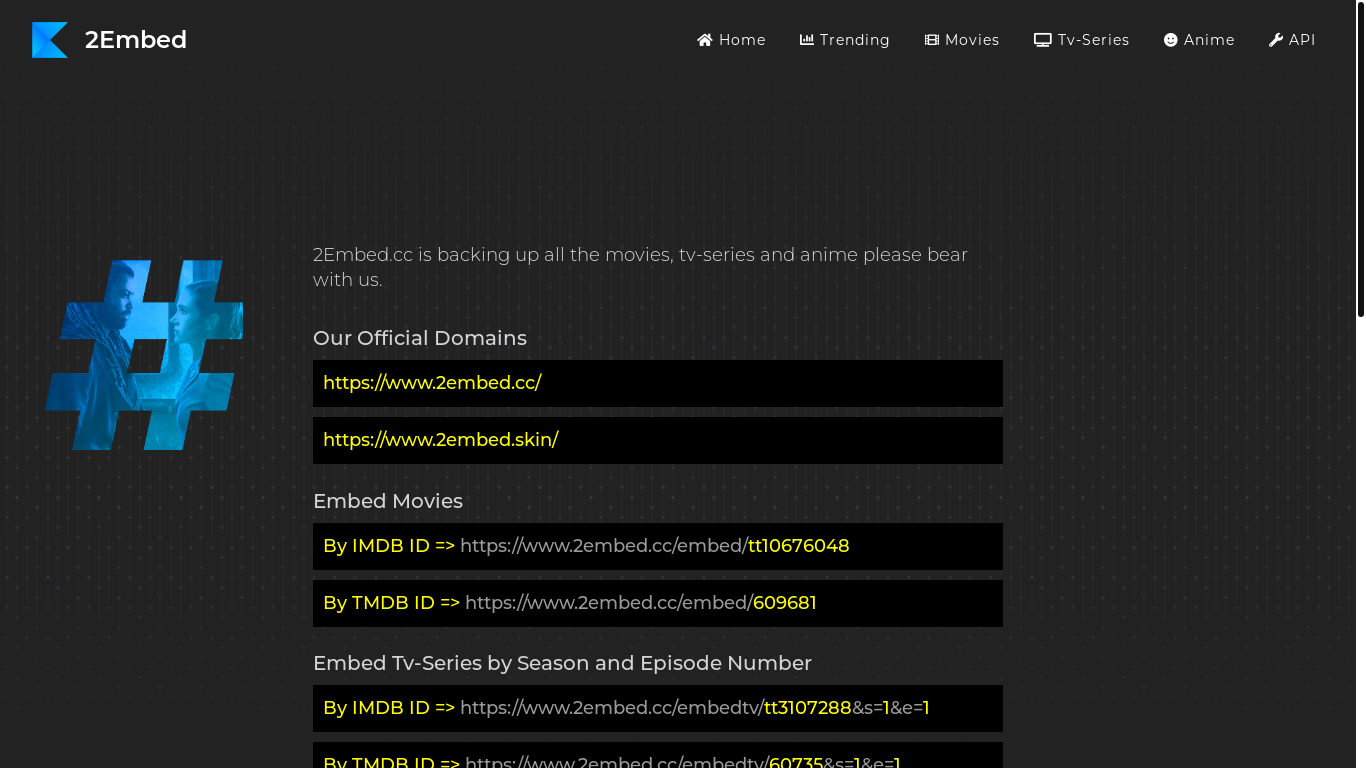Click the smiley icon beside Anime
This screenshot has width=1366, height=768.
pyautogui.click(x=1171, y=40)
